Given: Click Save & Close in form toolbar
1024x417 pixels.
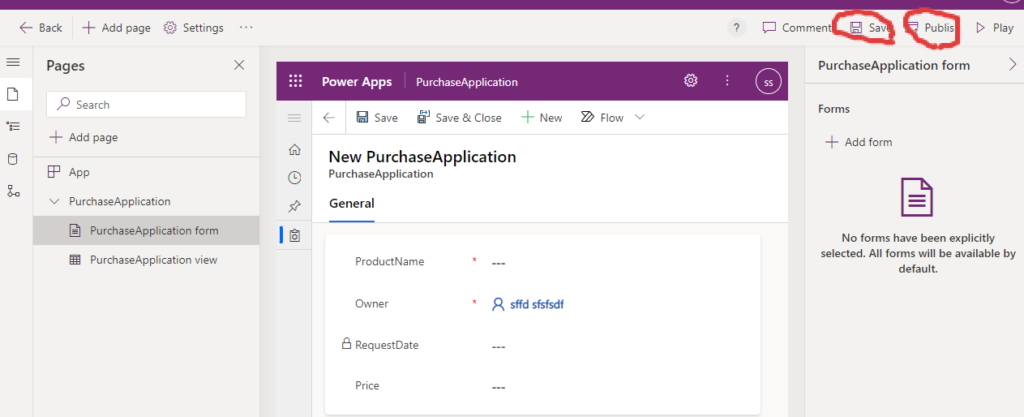Looking at the screenshot, I should [x=458, y=117].
